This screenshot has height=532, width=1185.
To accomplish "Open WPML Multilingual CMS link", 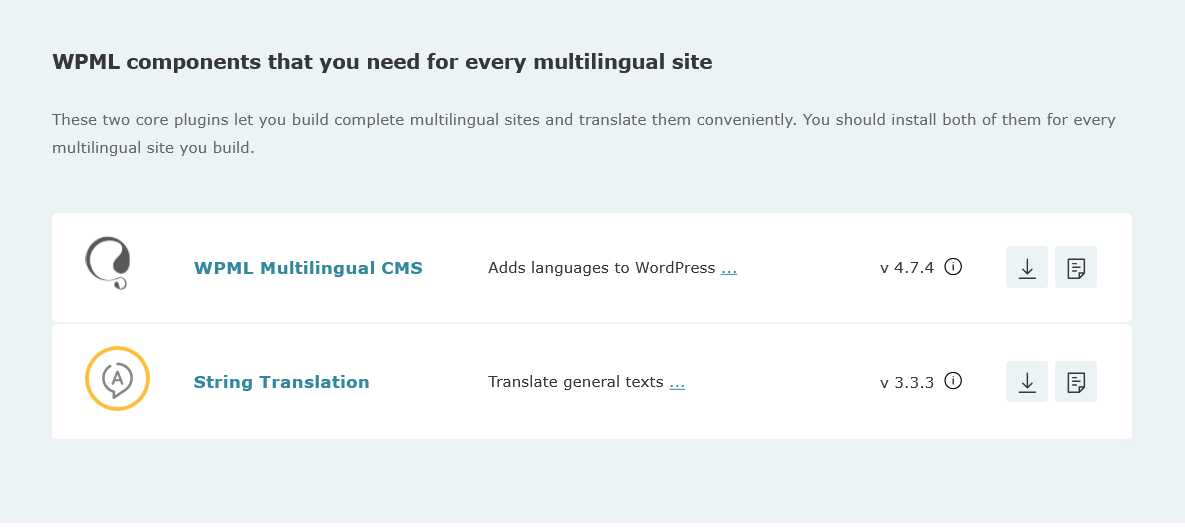I will 308,268.
